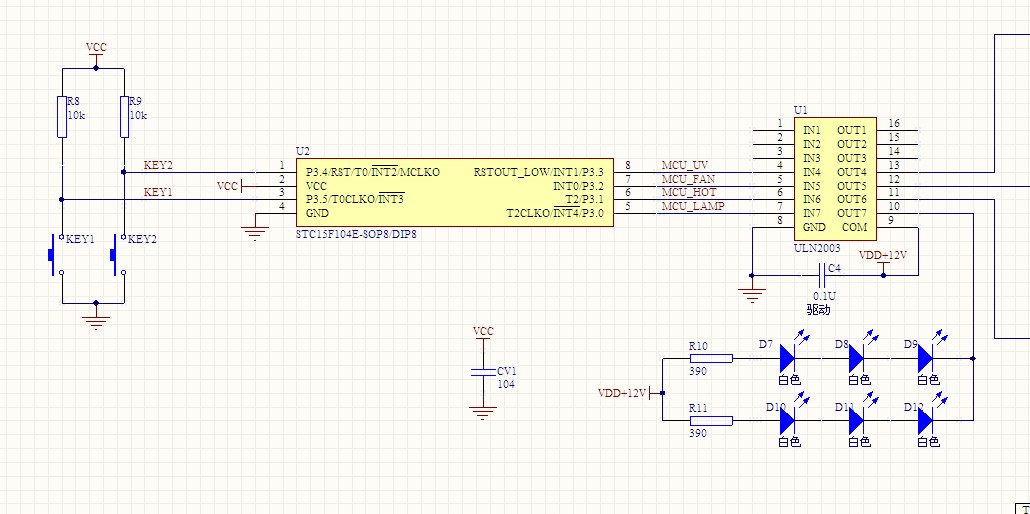Click the KEY2 net label on U2 pin 1 wire
Screen dimensions: 1030x514
tap(158, 165)
